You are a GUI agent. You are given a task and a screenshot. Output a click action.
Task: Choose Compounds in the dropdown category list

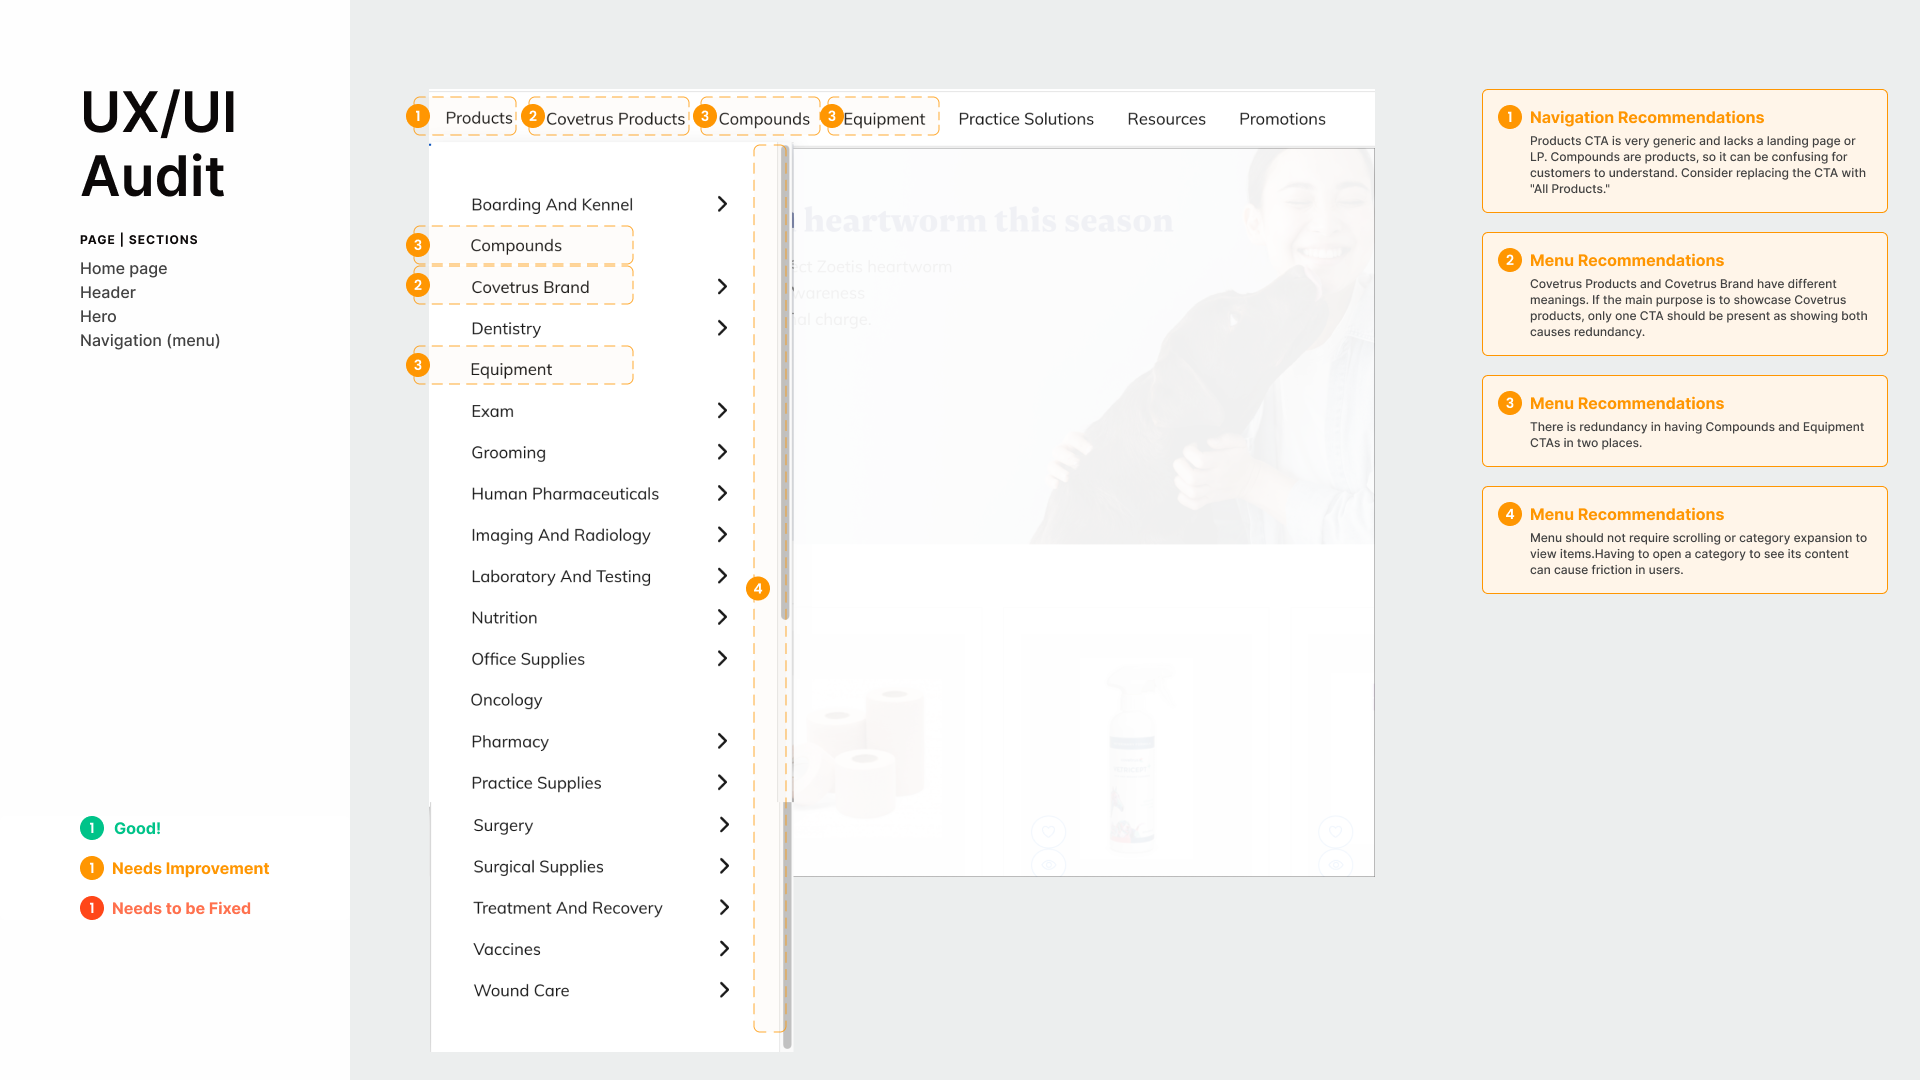click(x=516, y=246)
